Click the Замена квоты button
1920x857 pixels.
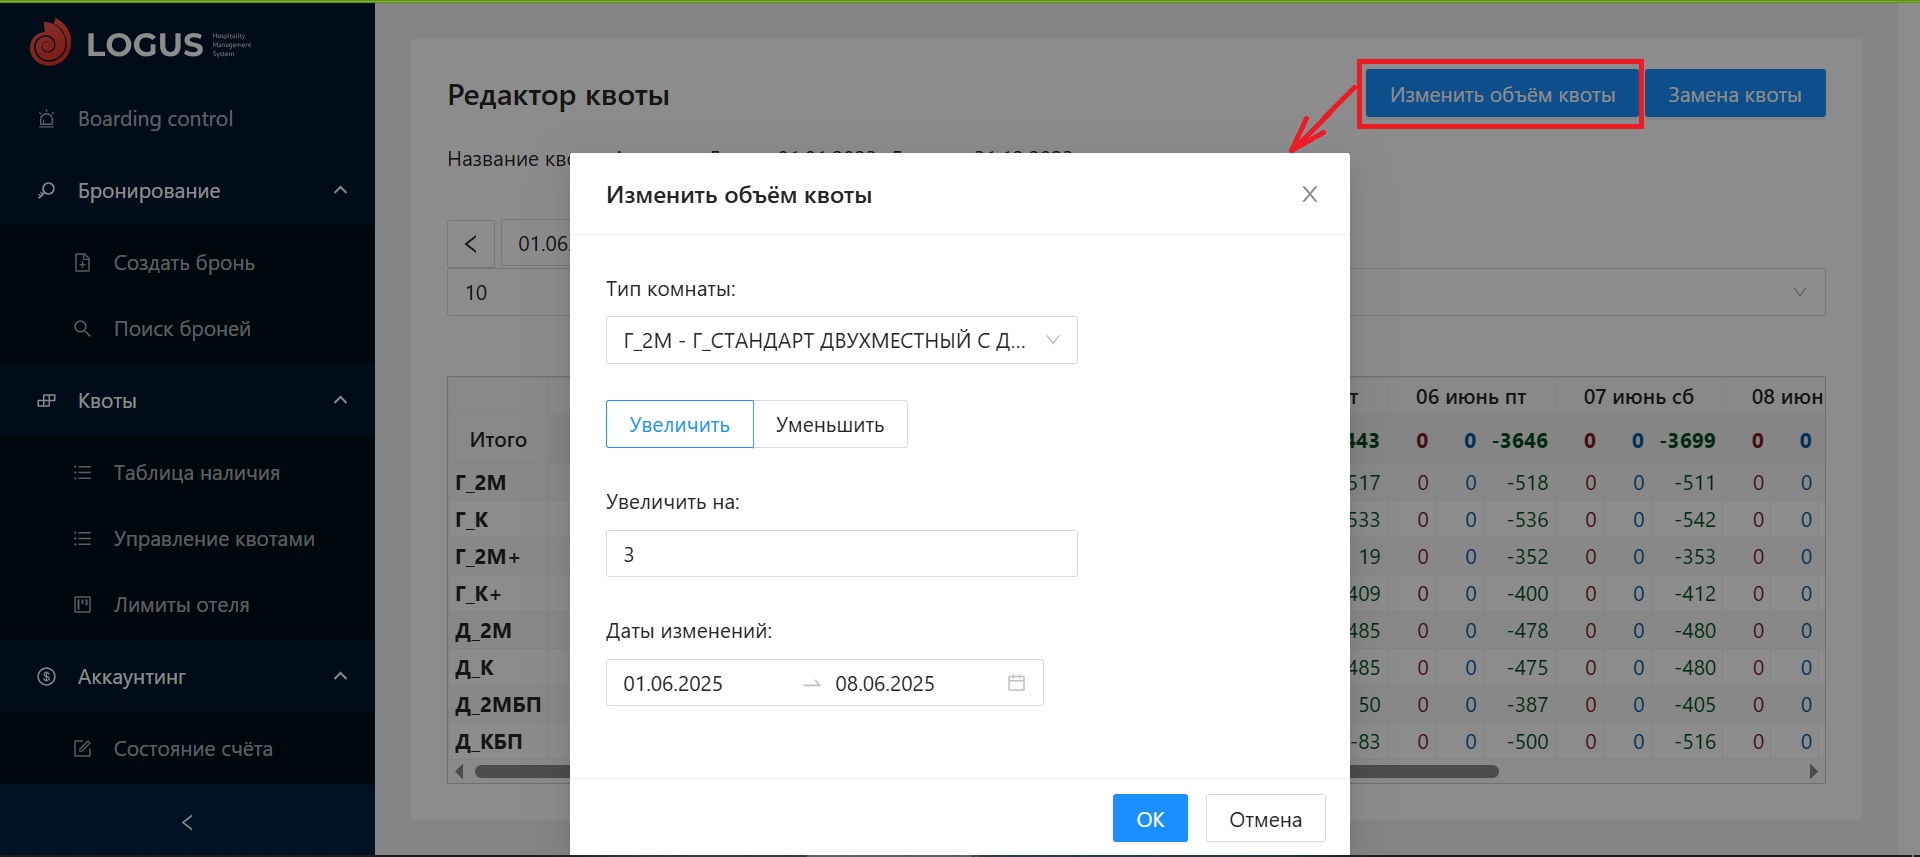pyautogui.click(x=1735, y=94)
